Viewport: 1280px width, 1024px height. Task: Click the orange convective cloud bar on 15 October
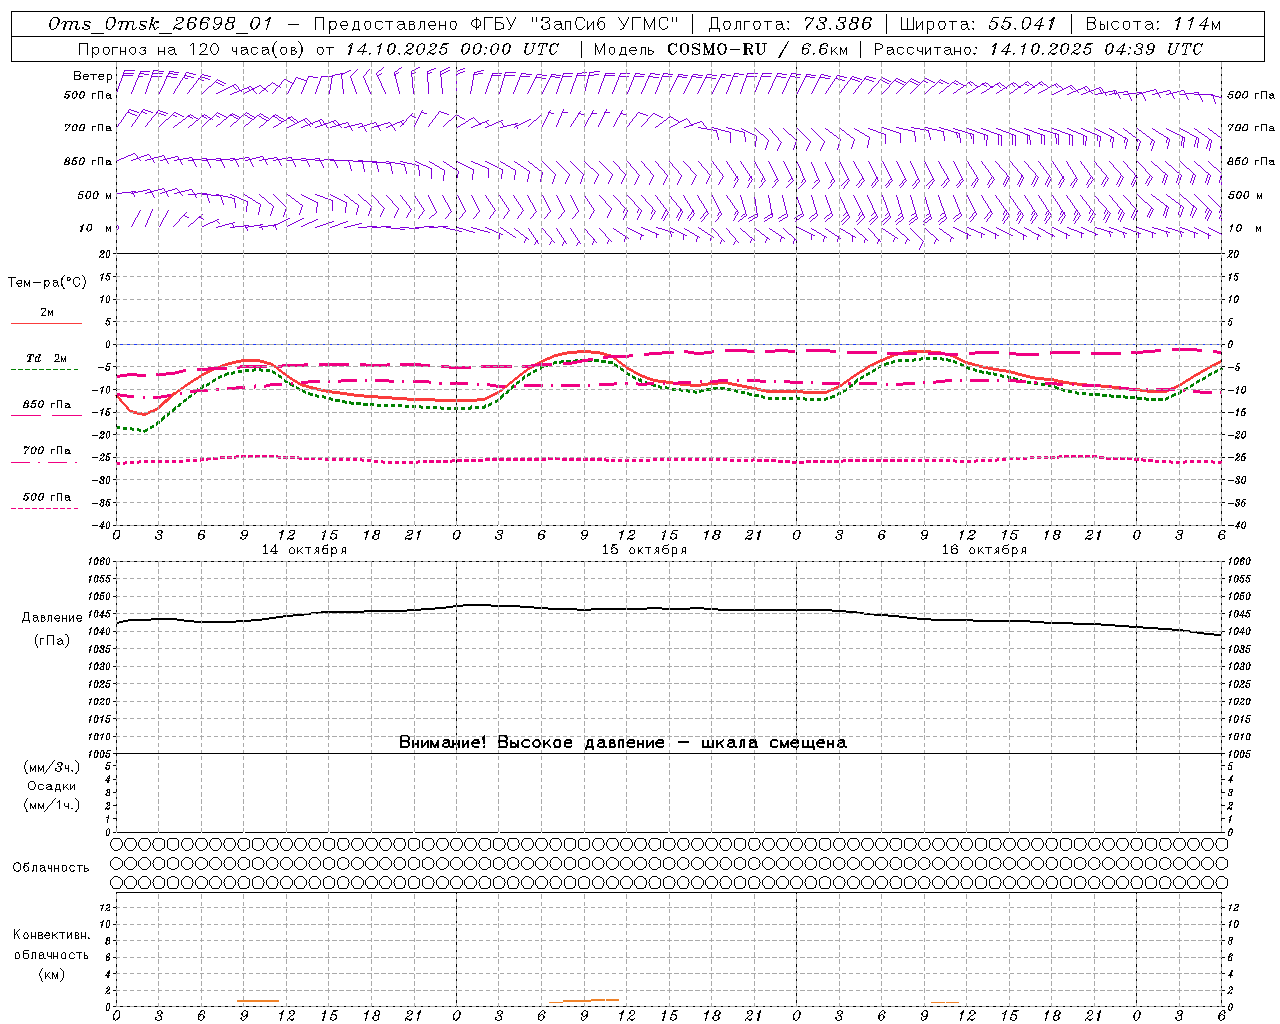coord(584,1001)
